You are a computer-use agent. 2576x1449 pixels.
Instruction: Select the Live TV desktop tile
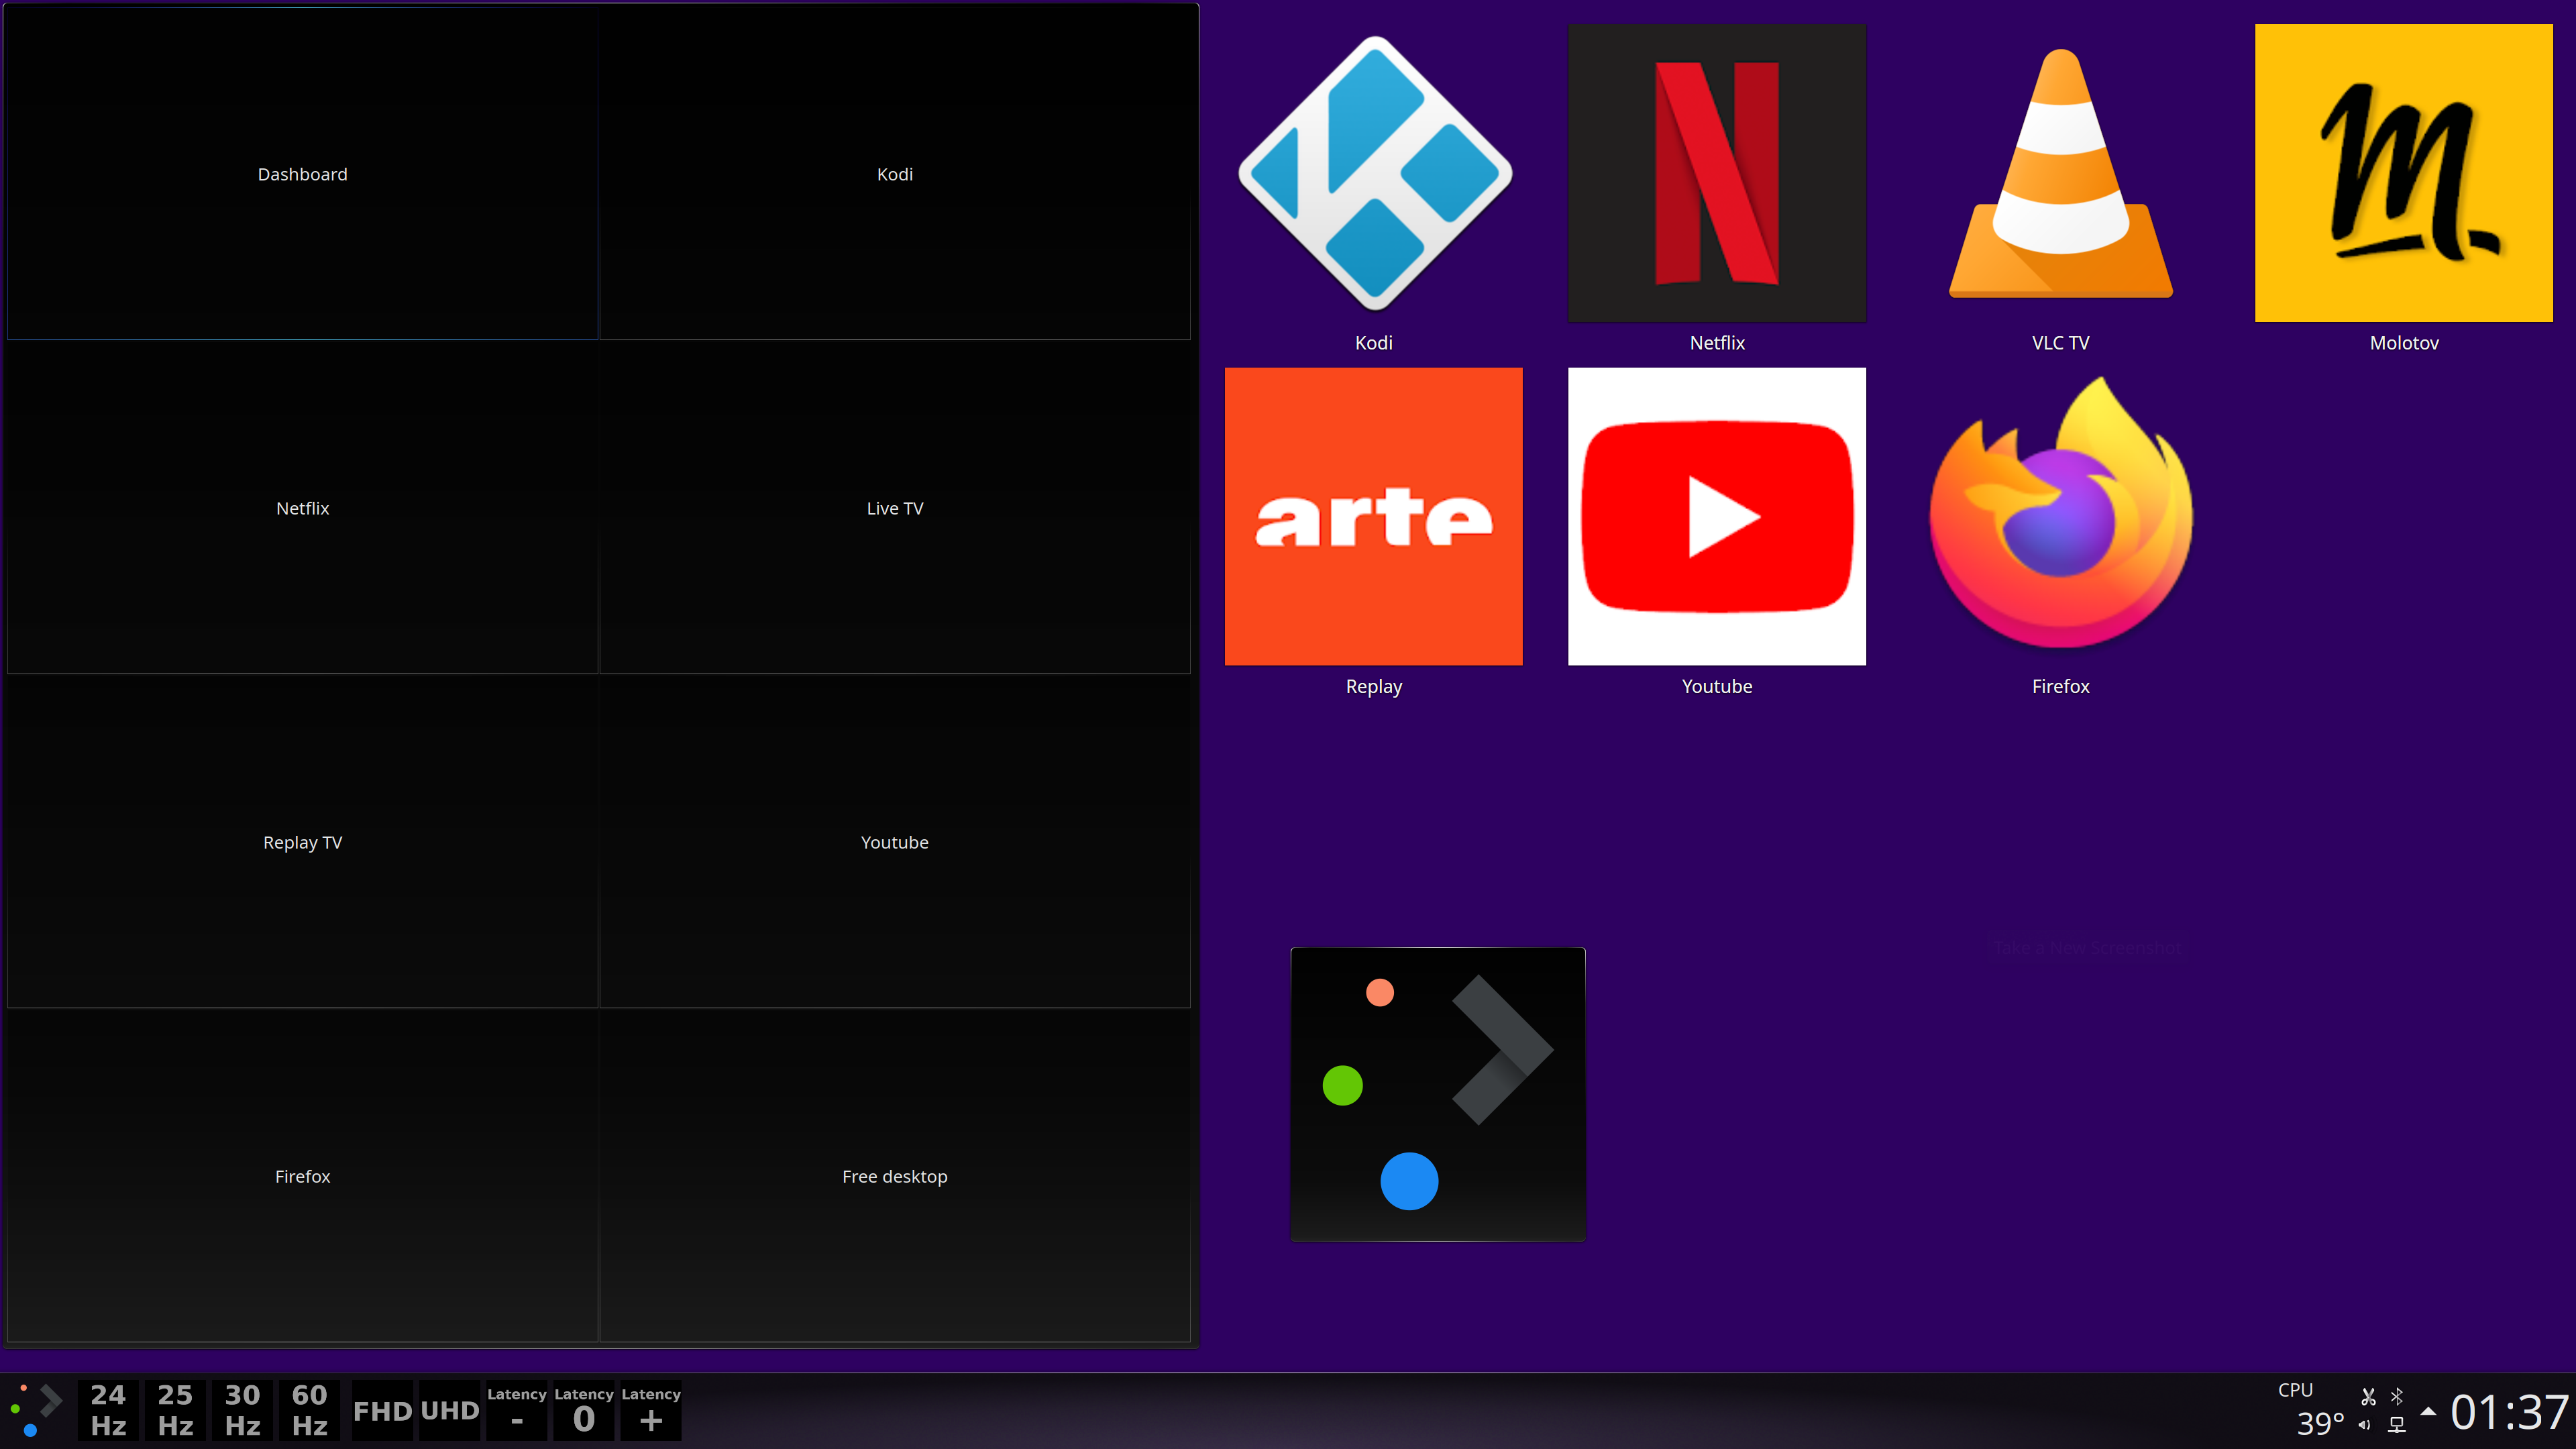click(x=895, y=508)
